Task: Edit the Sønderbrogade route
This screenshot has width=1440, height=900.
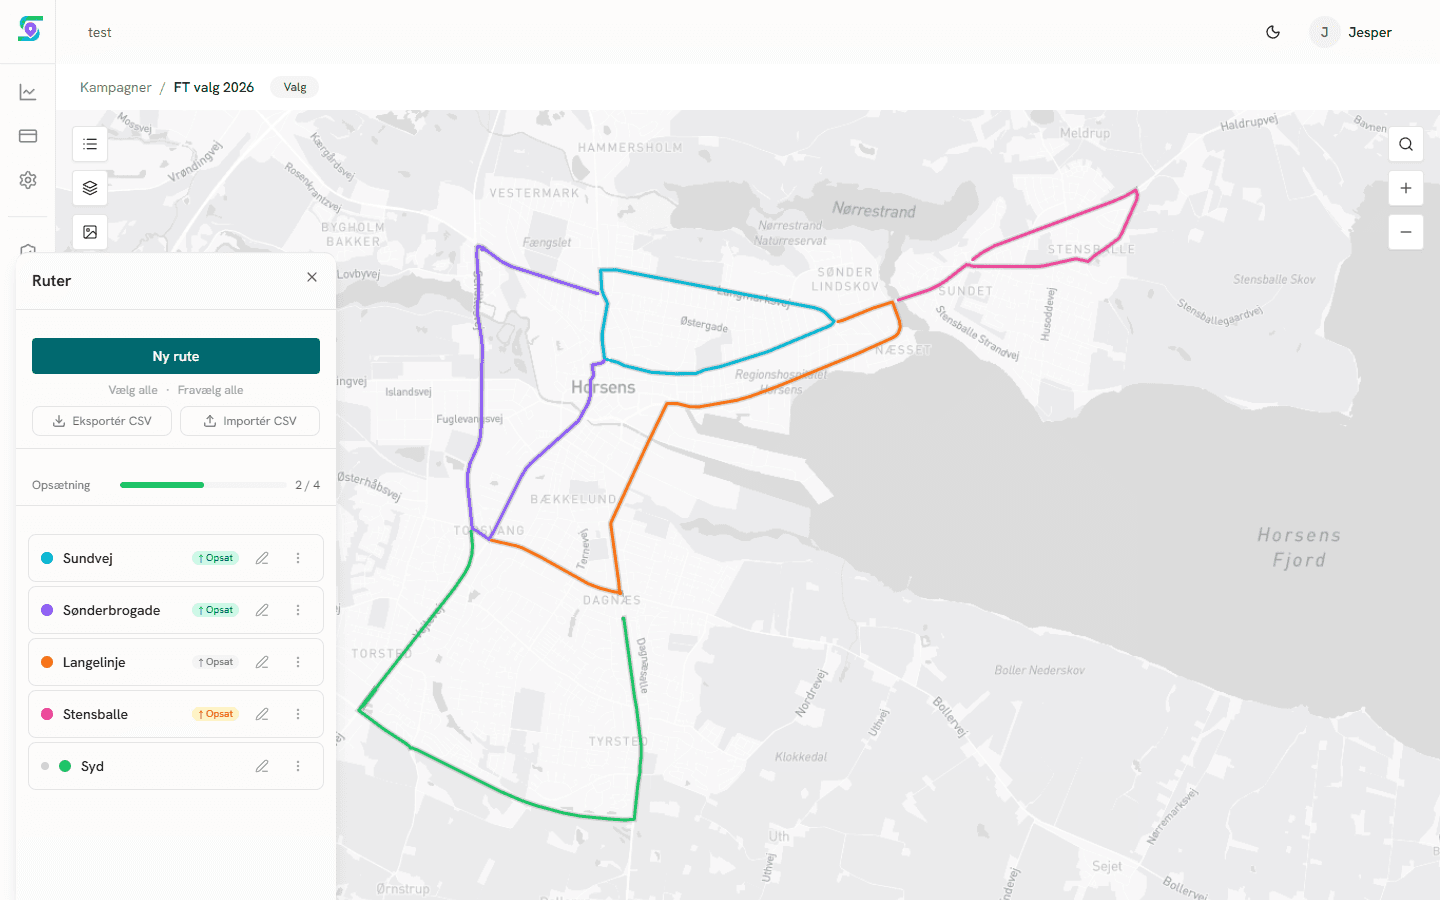Action: [x=262, y=610]
